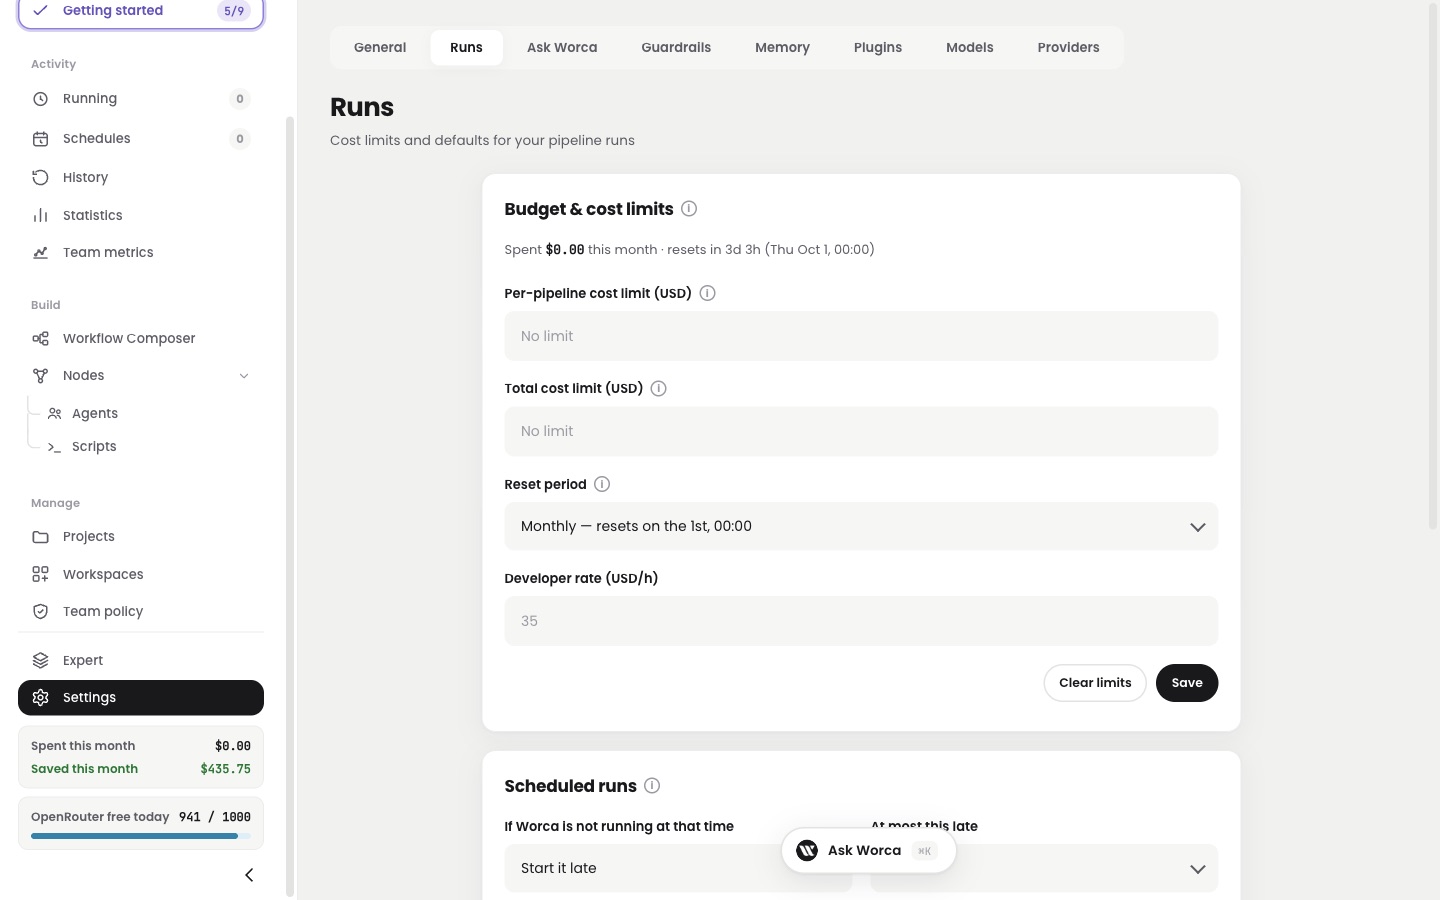
Task: Click the Workflow Composer icon
Action: tap(40, 339)
